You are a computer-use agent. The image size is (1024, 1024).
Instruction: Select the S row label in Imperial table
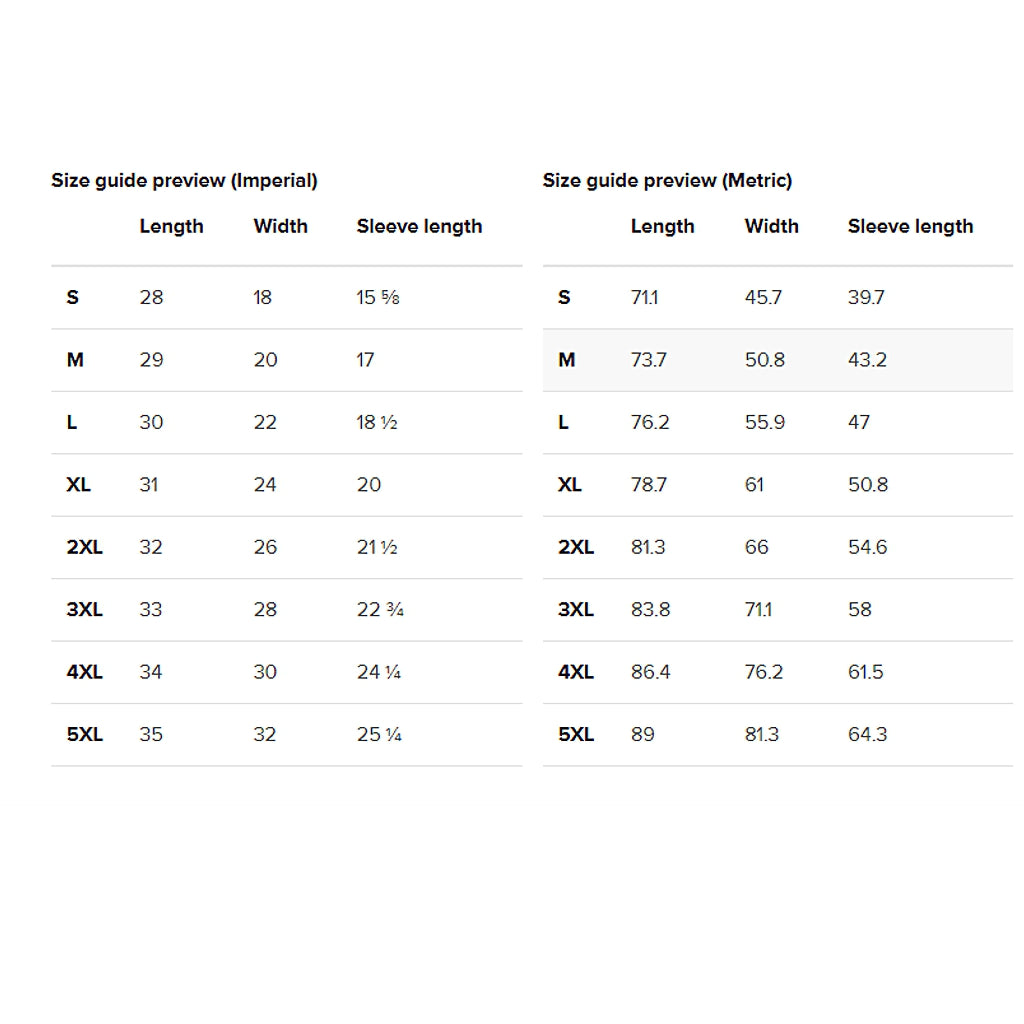pos(72,298)
